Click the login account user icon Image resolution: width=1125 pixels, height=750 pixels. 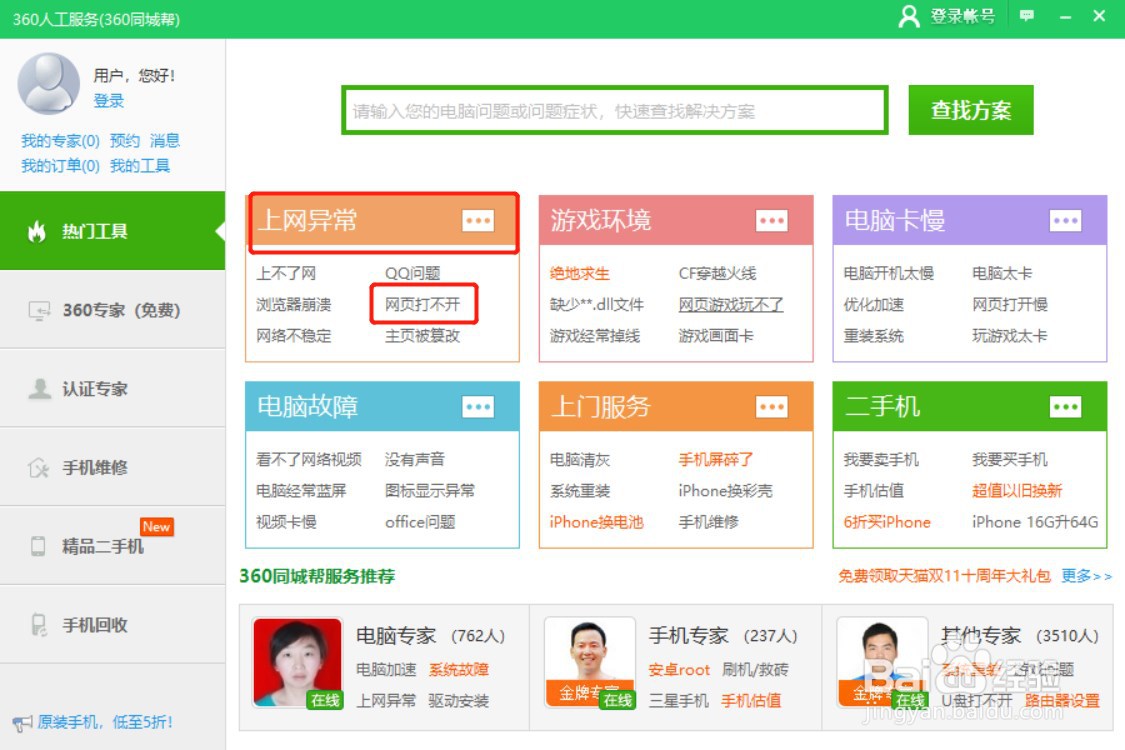[909, 16]
